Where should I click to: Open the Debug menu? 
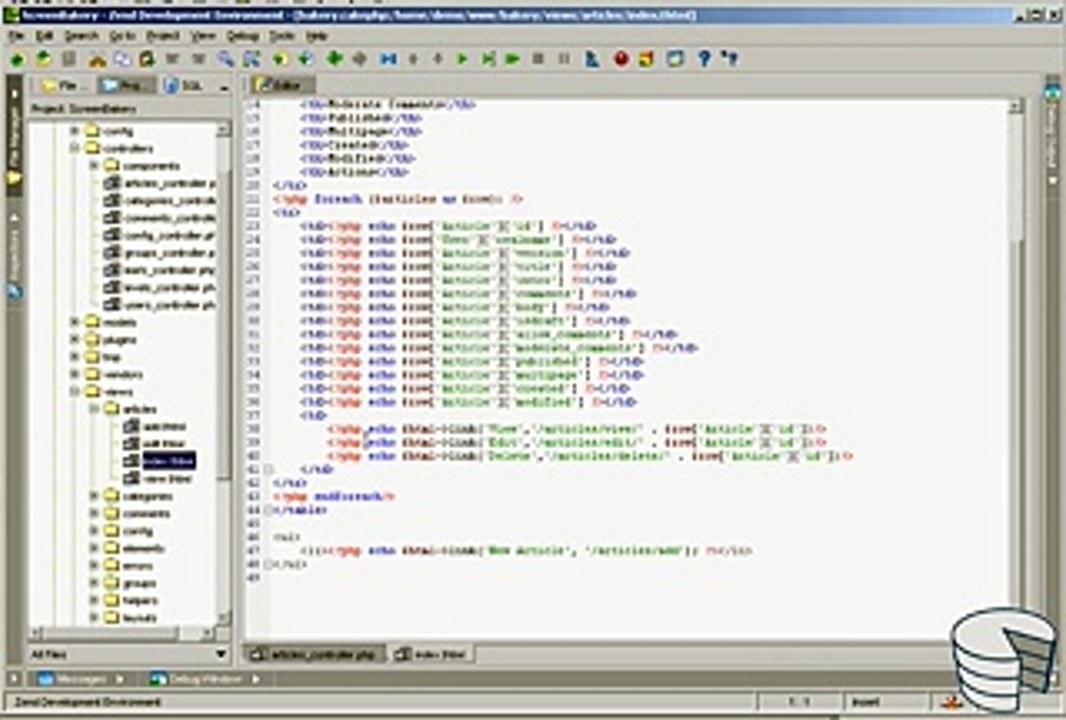(243, 36)
